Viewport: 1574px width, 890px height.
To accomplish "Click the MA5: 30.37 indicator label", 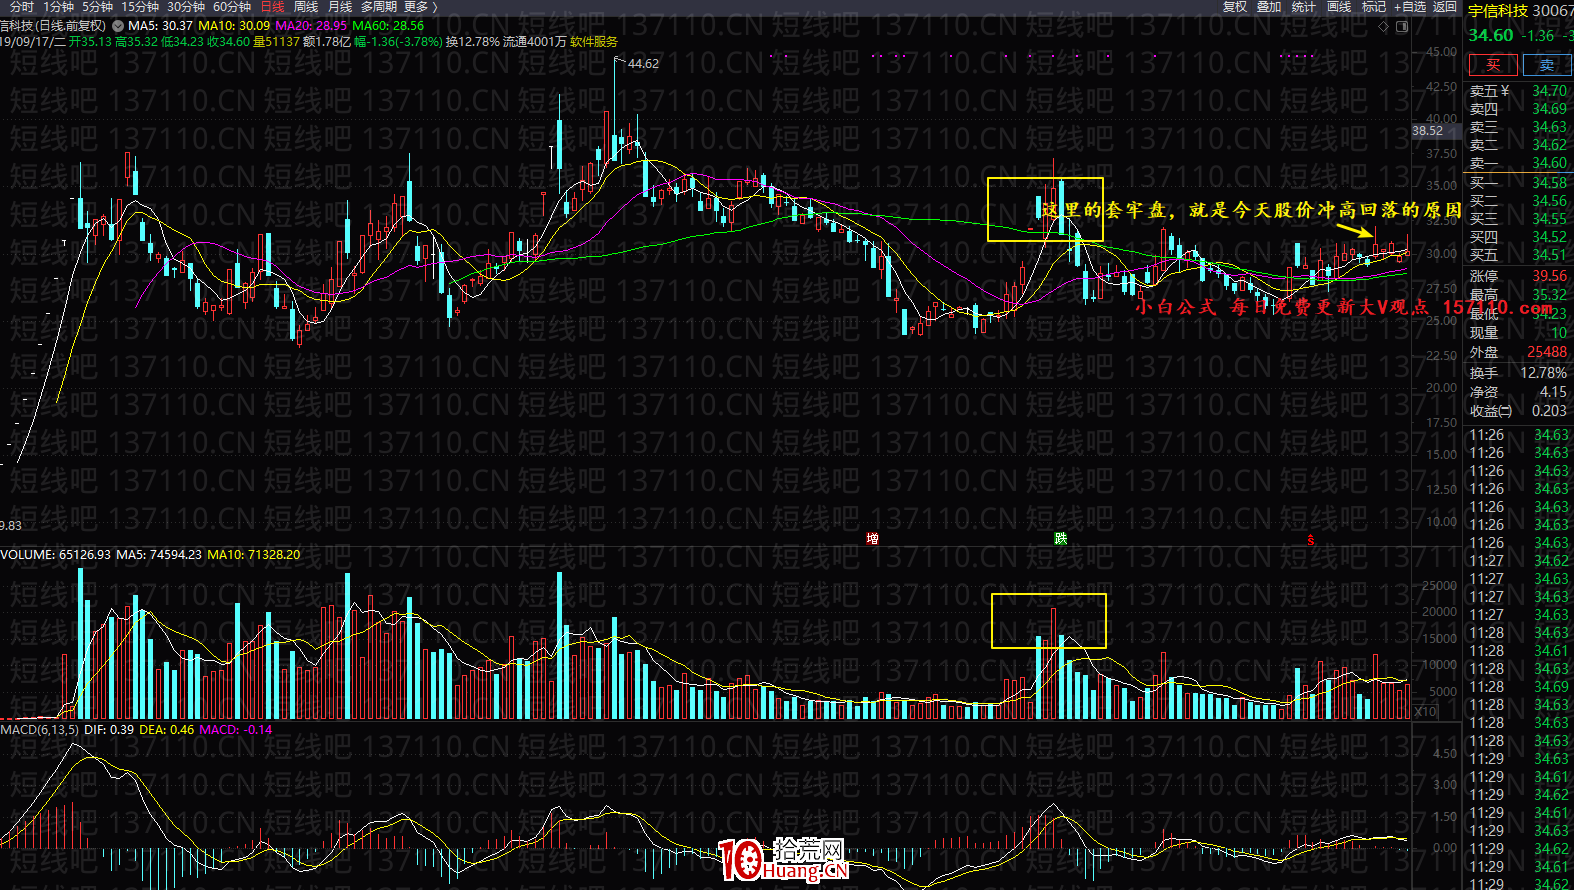I will (x=161, y=26).
